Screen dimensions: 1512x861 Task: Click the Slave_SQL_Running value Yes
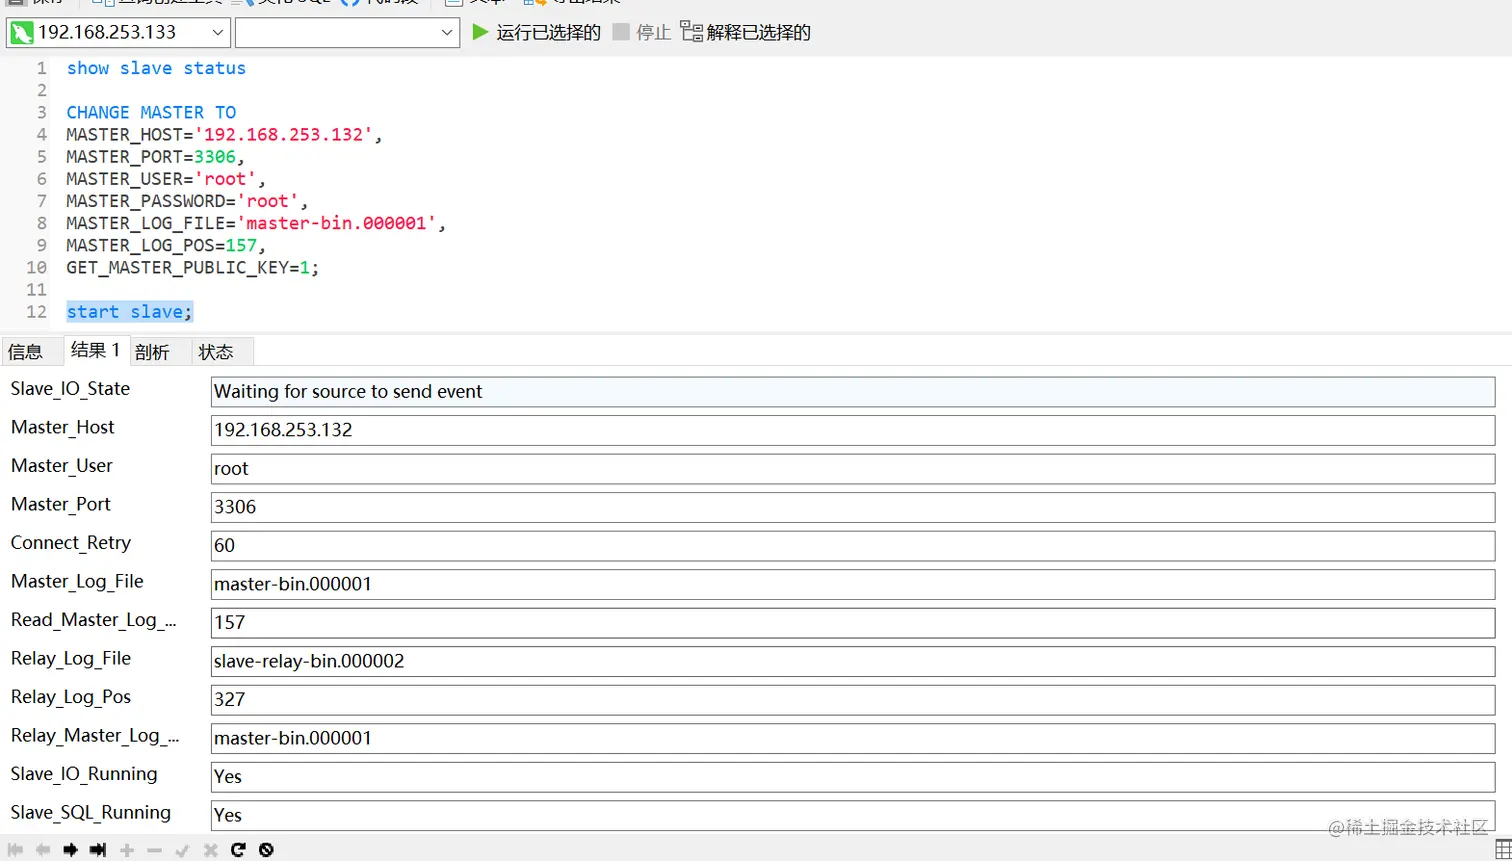point(853,815)
